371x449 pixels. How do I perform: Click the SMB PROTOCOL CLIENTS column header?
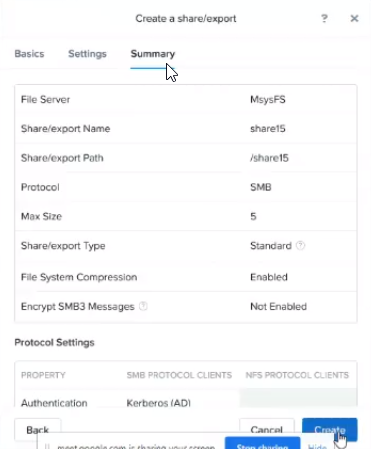click(x=179, y=375)
